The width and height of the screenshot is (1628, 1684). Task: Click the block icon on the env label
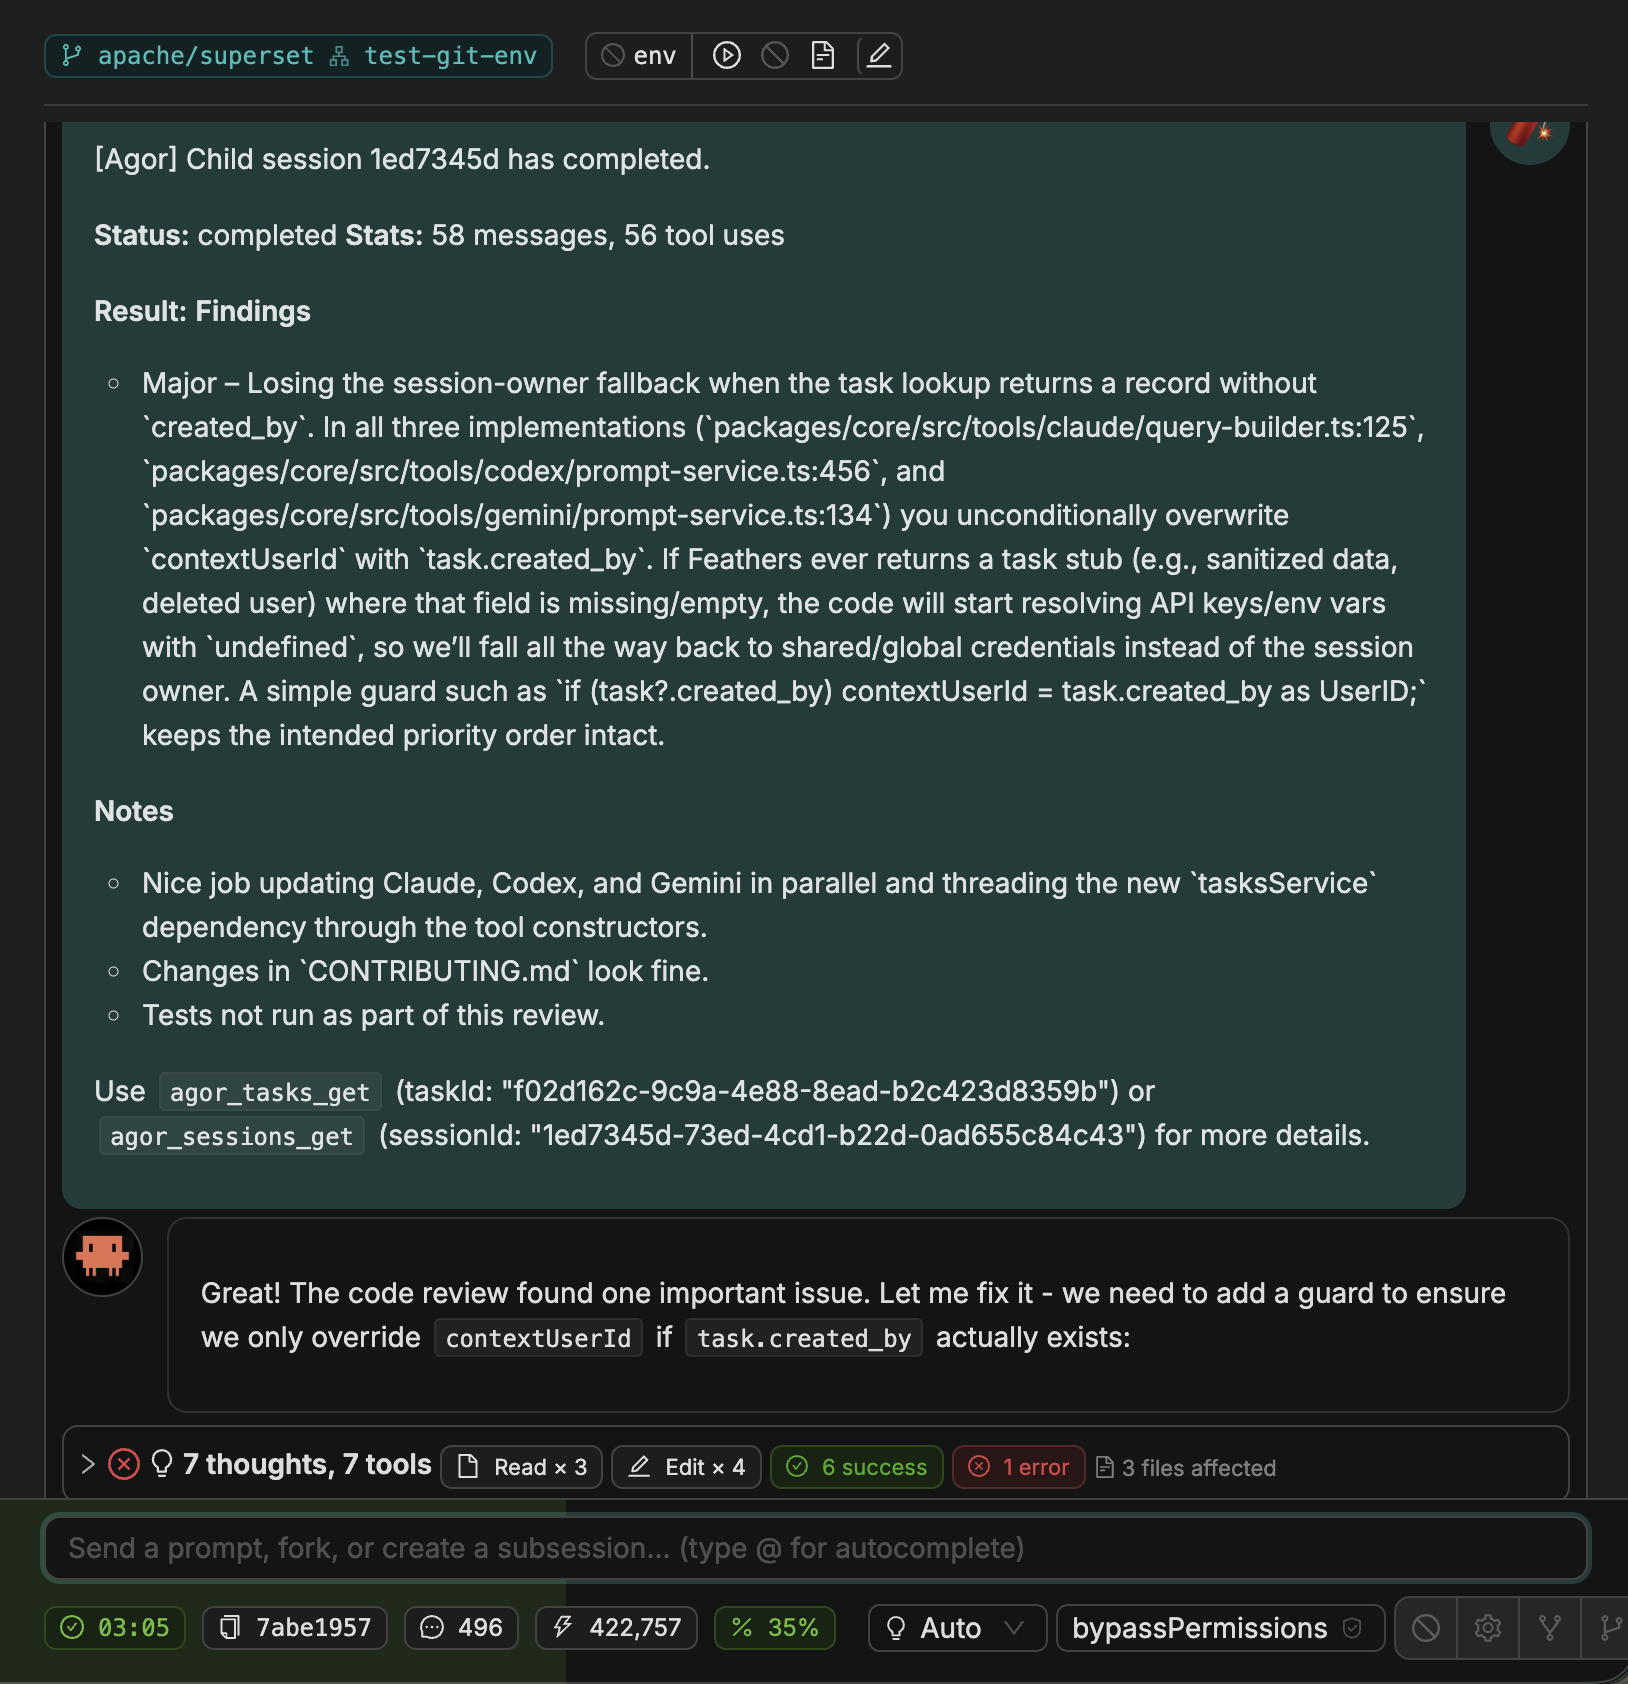pyautogui.click(x=611, y=56)
